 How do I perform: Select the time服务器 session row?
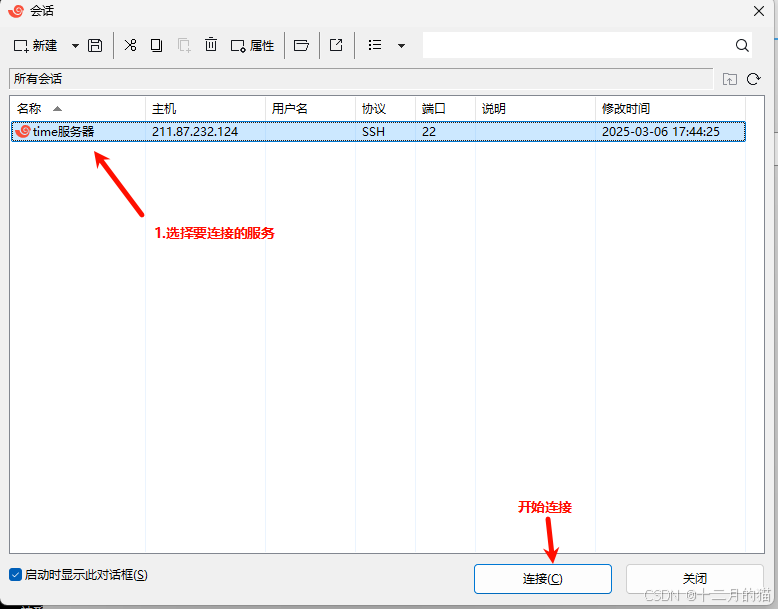pos(378,132)
